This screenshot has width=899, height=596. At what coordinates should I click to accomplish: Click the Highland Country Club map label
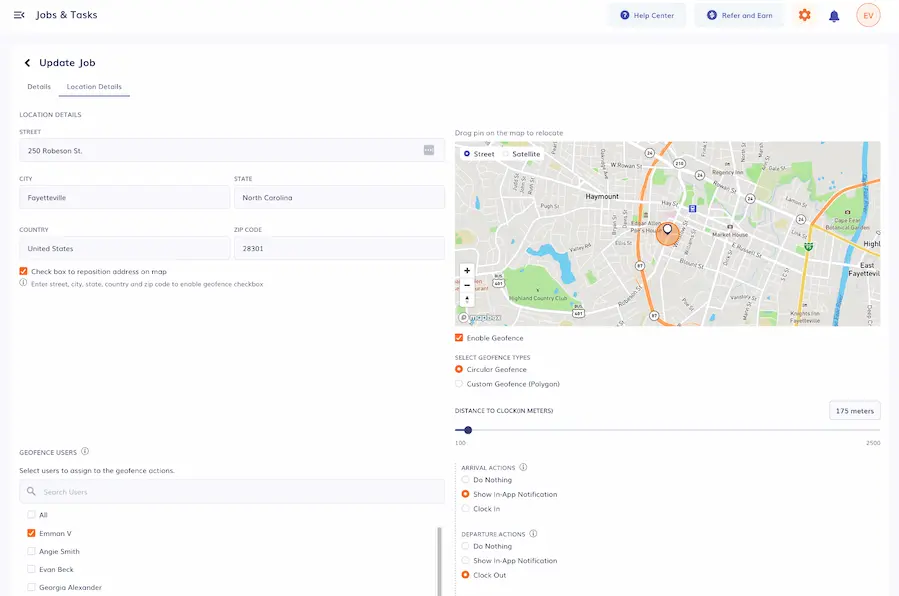(x=538, y=298)
